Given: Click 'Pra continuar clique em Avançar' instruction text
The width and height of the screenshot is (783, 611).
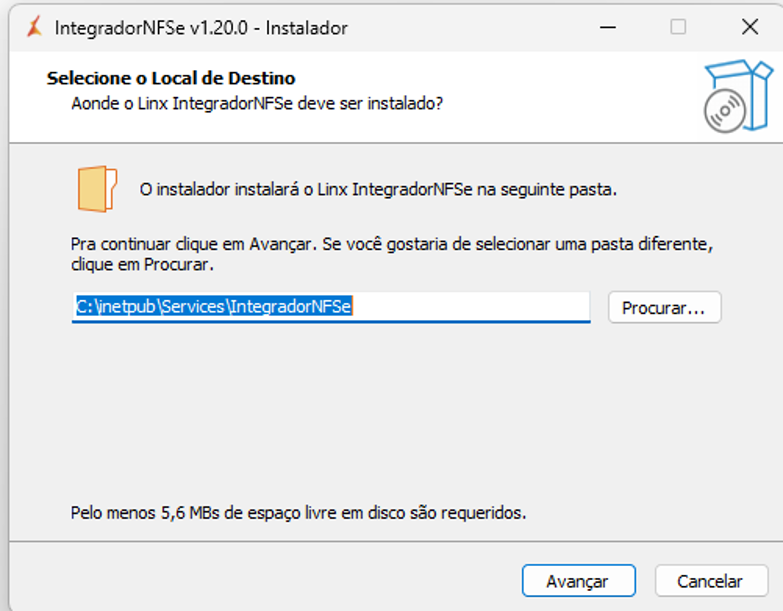Looking at the screenshot, I should (x=392, y=254).
